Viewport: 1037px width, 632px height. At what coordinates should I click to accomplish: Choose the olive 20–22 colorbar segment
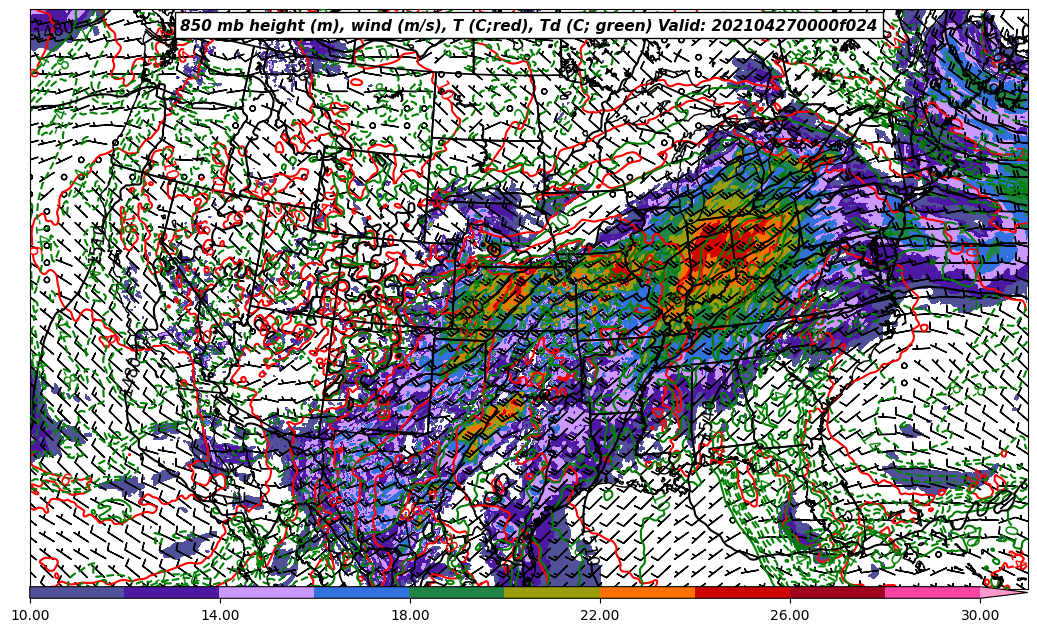(552, 592)
